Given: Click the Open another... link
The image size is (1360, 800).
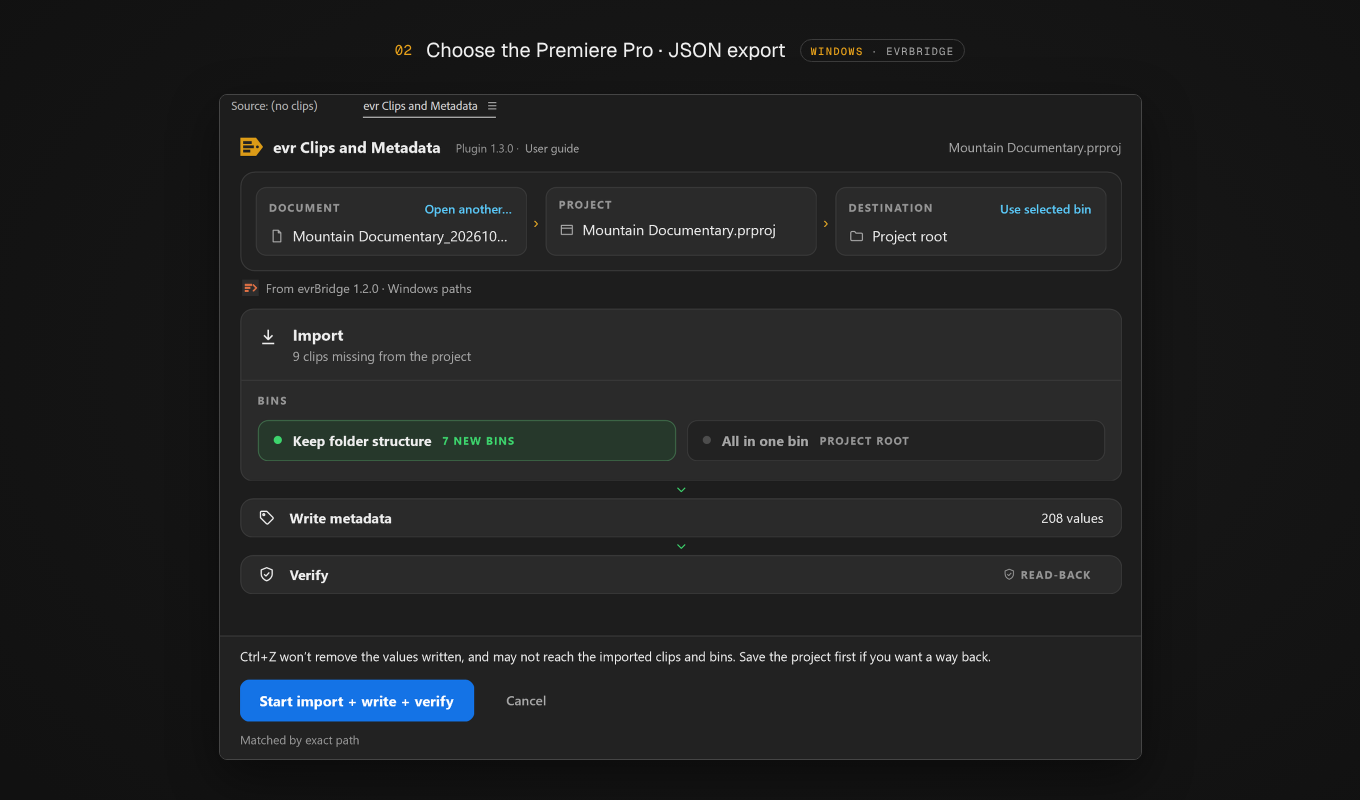Looking at the screenshot, I should 468,209.
